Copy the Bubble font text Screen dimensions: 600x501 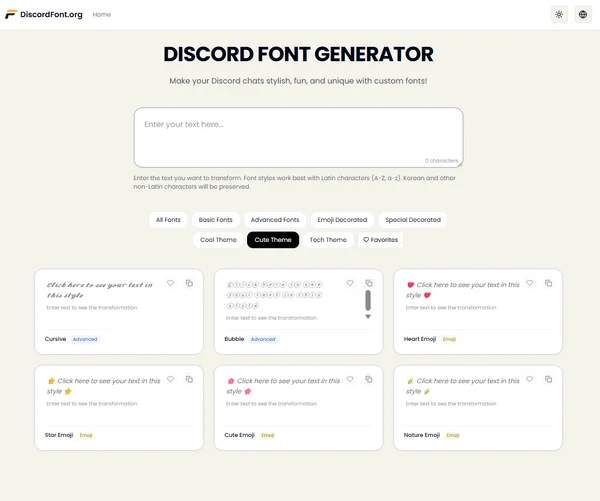368,283
